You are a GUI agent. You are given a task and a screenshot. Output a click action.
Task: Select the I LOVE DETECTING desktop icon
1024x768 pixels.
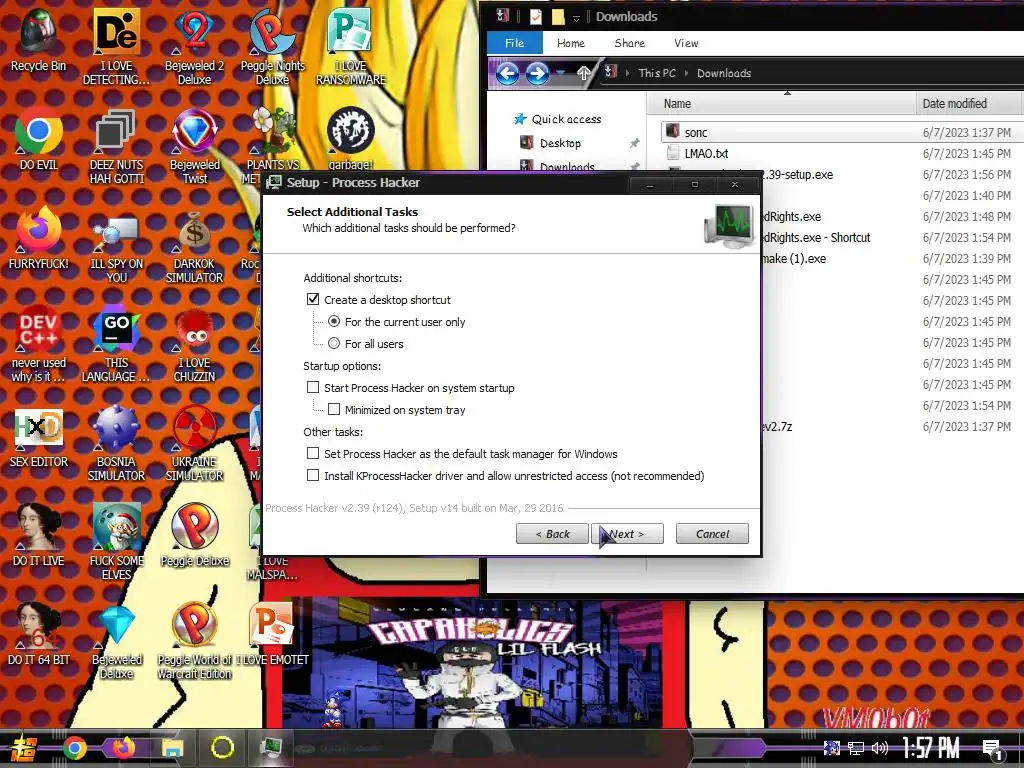116,46
